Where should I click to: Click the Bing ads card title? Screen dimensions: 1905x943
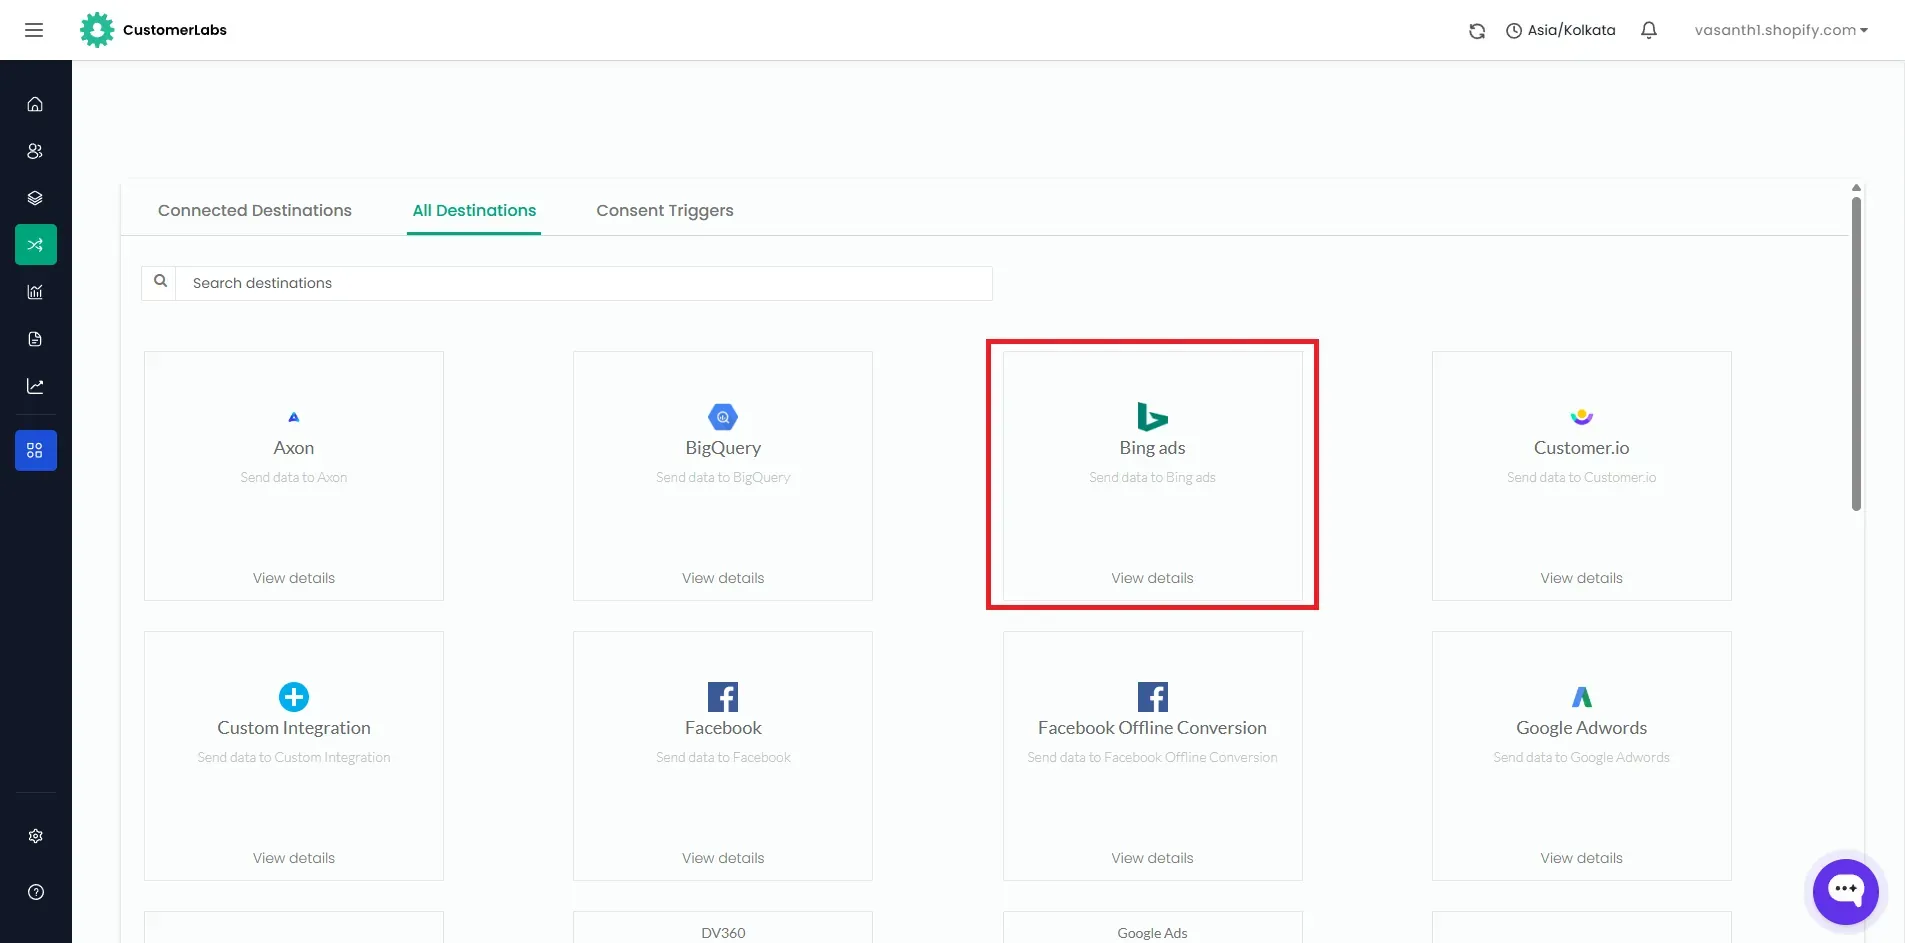click(x=1152, y=448)
